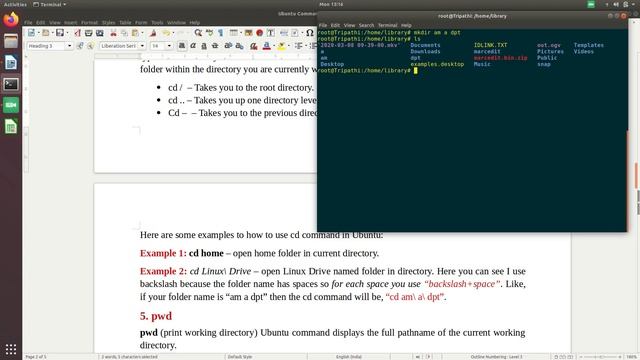This screenshot has width=640, height=360.
Task: Open the Terminal app menu in top bar
Action: [49, 4]
